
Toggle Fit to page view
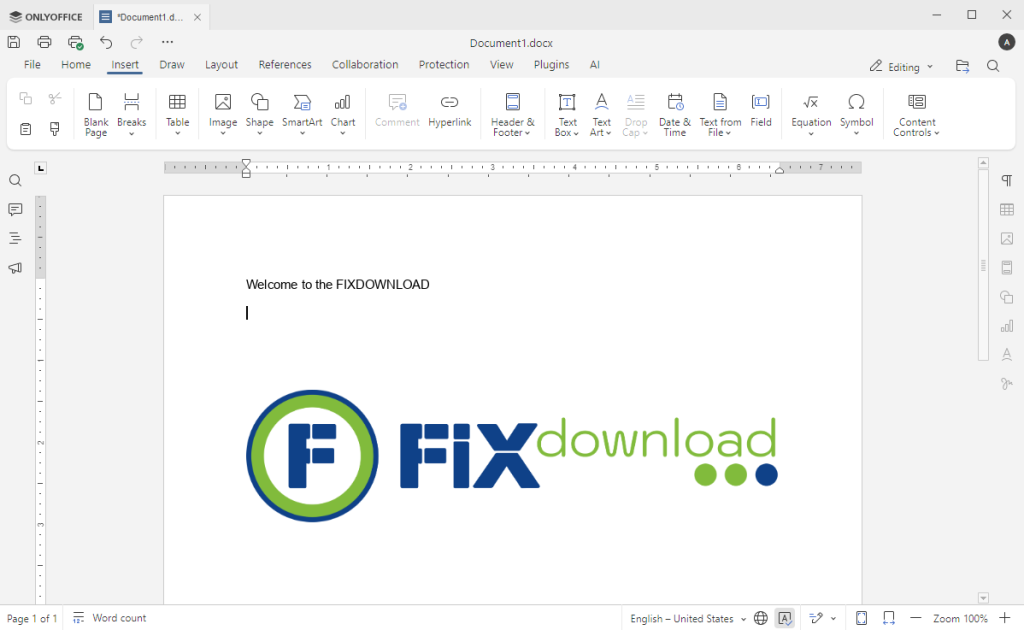[x=861, y=619]
